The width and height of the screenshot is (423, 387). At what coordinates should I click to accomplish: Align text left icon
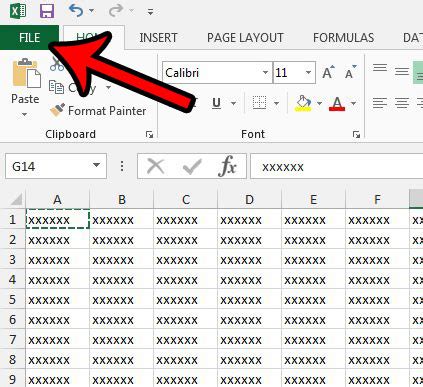(x=380, y=103)
